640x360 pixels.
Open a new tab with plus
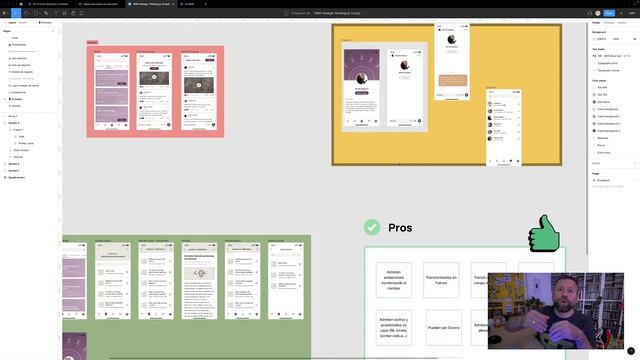pyautogui.click(x=205, y=4)
